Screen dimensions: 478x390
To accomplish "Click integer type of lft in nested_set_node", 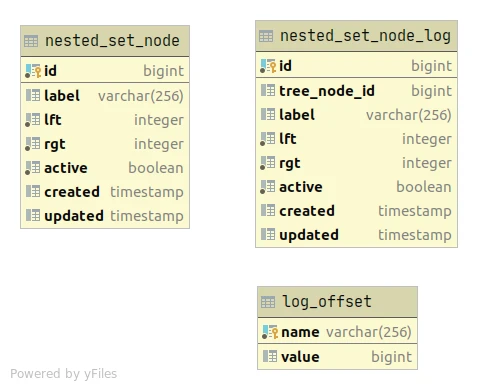I will pyautogui.click(x=159, y=120).
